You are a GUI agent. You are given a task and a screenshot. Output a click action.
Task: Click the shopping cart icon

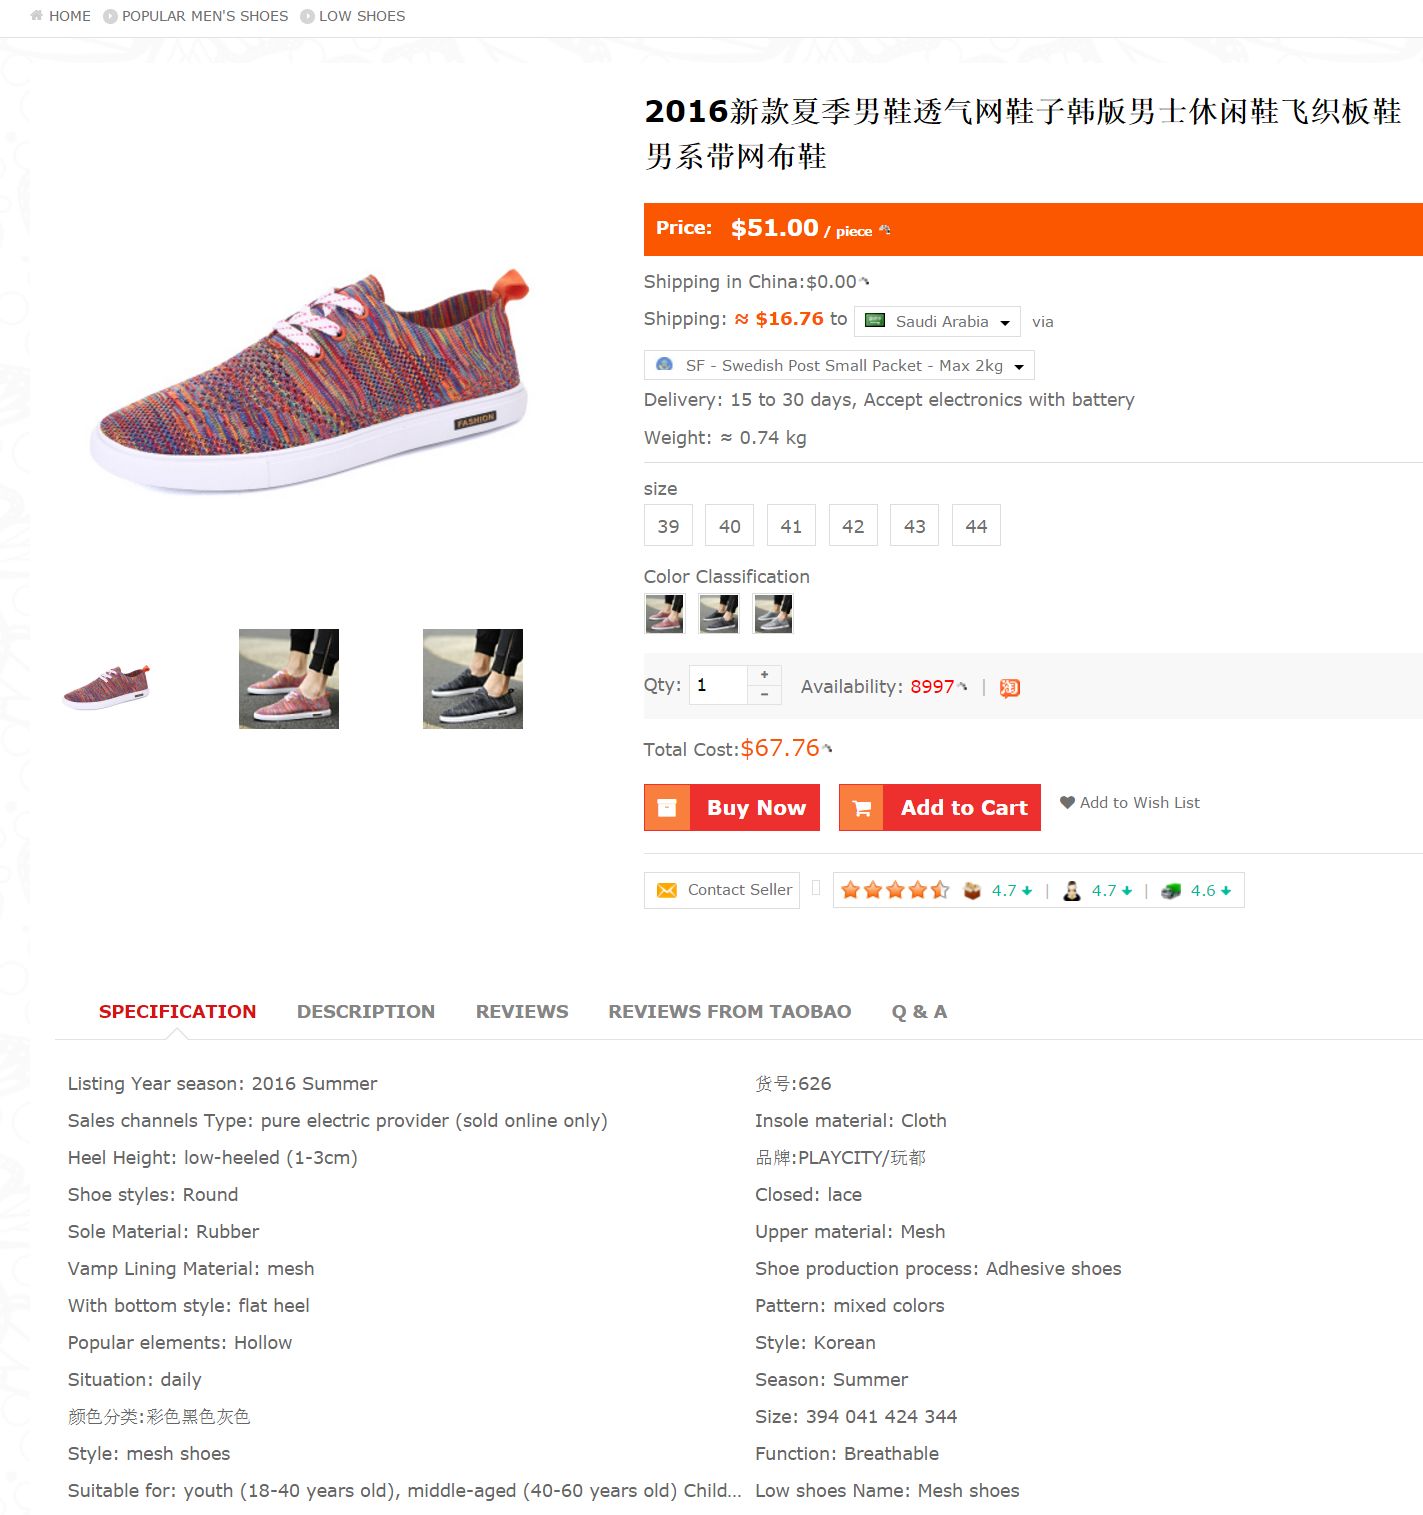coord(862,808)
